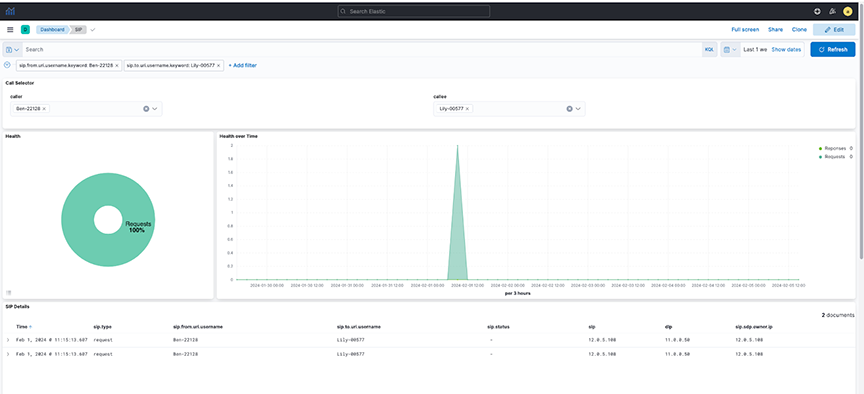This screenshot has height=394, width=864.
Task: Toggle the KQL query language button
Action: (x=709, y=50)
